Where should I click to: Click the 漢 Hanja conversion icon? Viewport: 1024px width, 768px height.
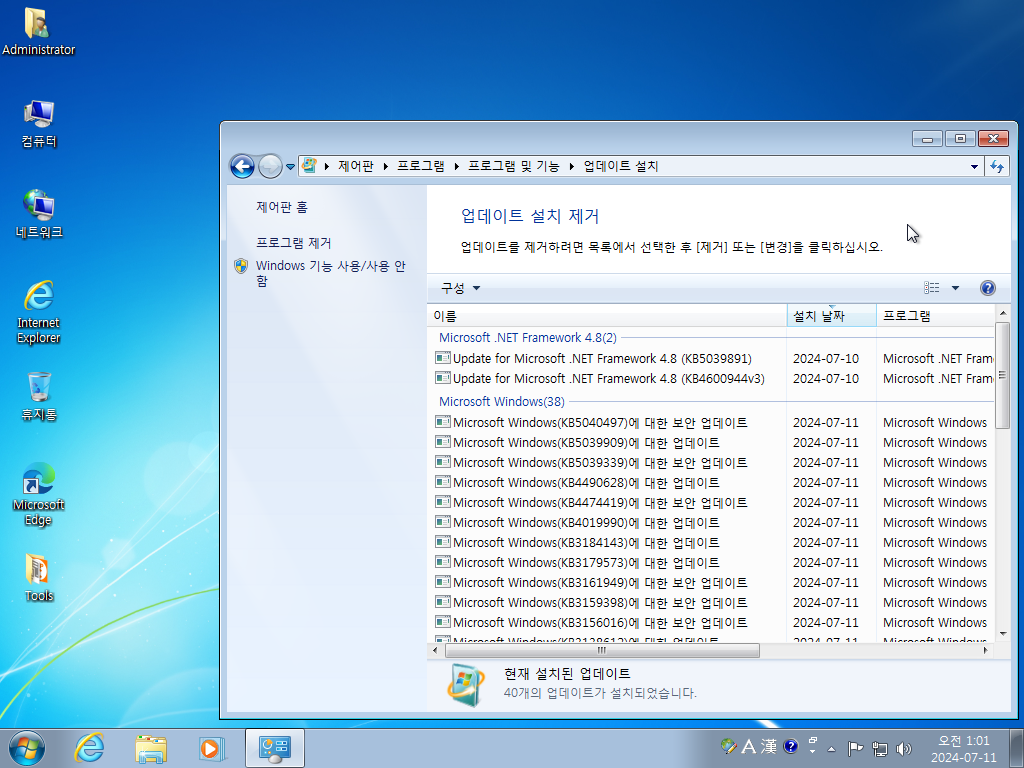click(769, 746)
